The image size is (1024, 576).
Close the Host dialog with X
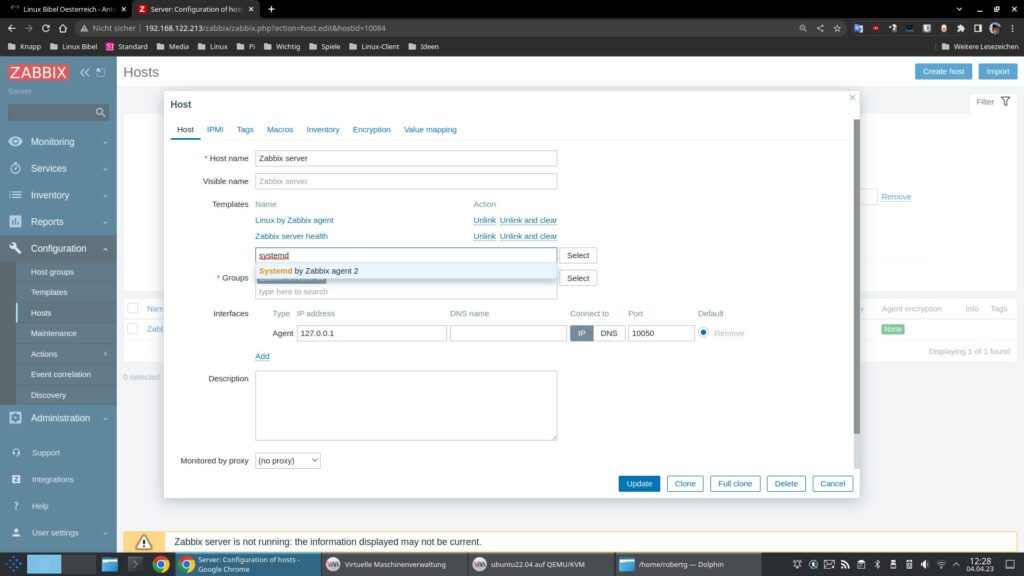coord(852,97)
